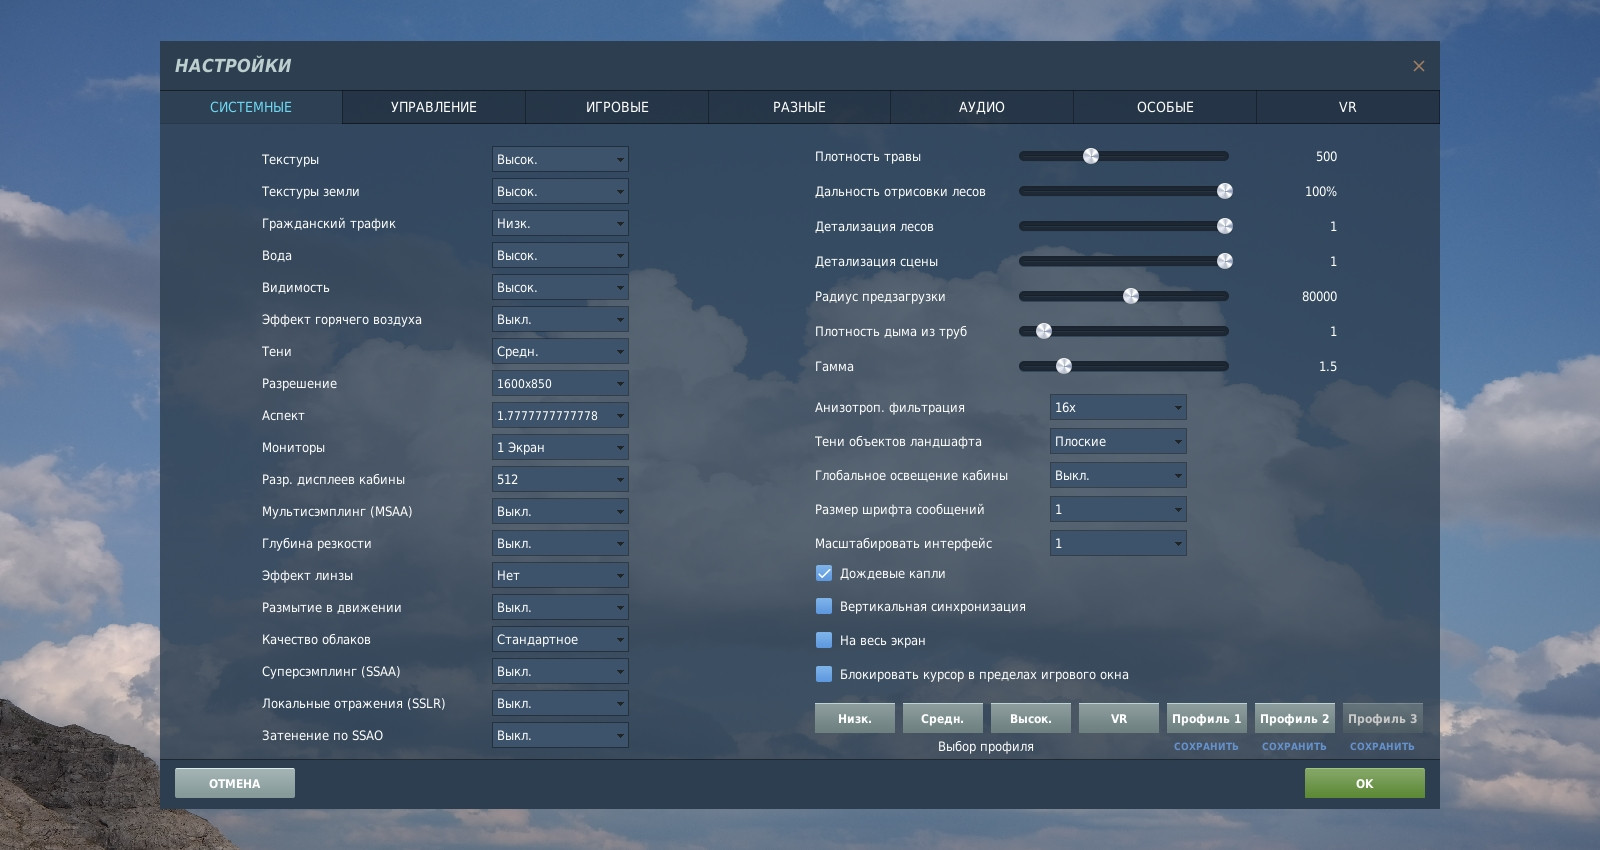Click the Радиус предзагрузки slider handle

point(1131,296)
